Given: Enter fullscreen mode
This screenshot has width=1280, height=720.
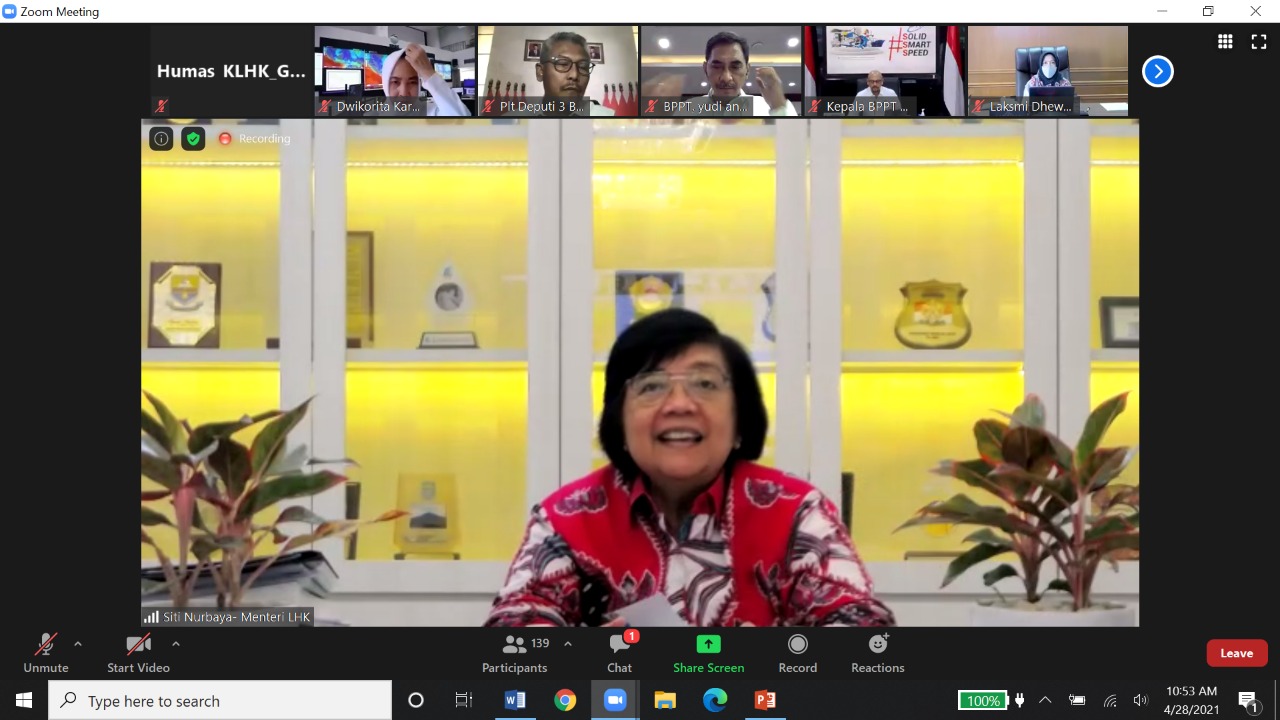Looking at the screenshot, I should [x=1258, y=41].
